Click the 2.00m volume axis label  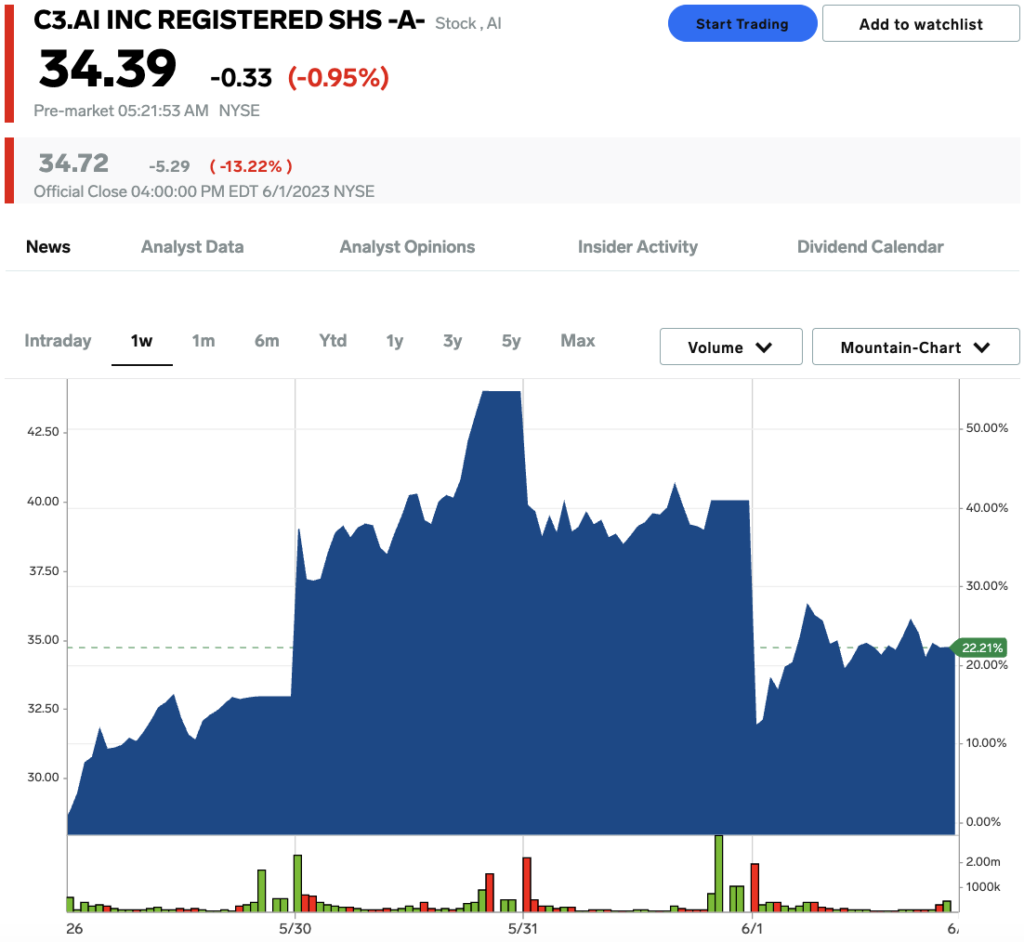pos(983,862)
